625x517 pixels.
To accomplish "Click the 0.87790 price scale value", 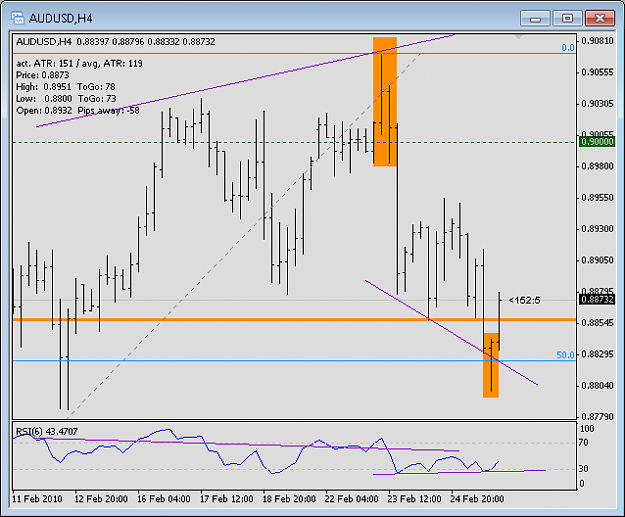I will (597, 417).
